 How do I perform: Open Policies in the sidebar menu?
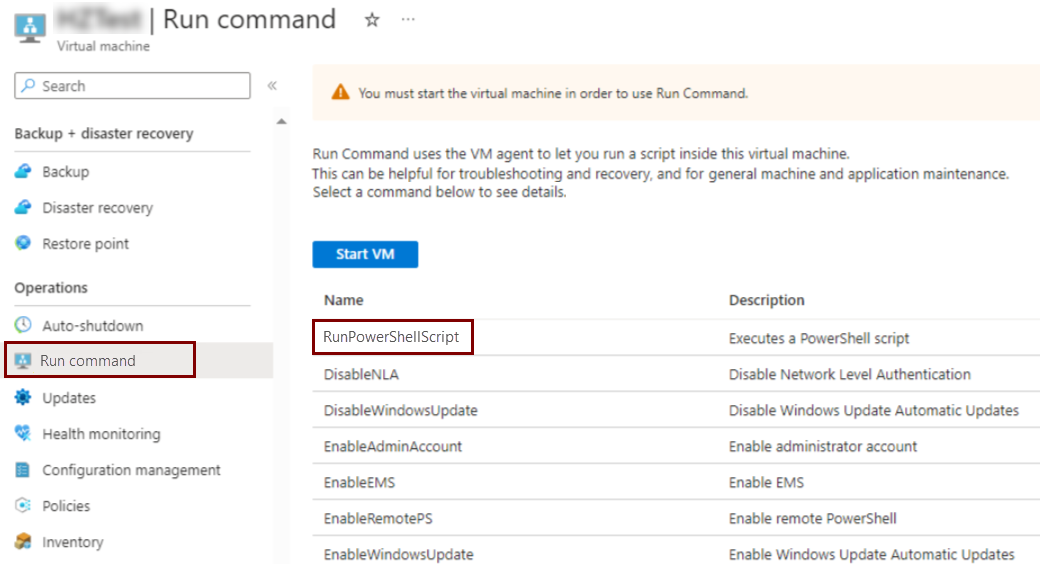point(66,506)
